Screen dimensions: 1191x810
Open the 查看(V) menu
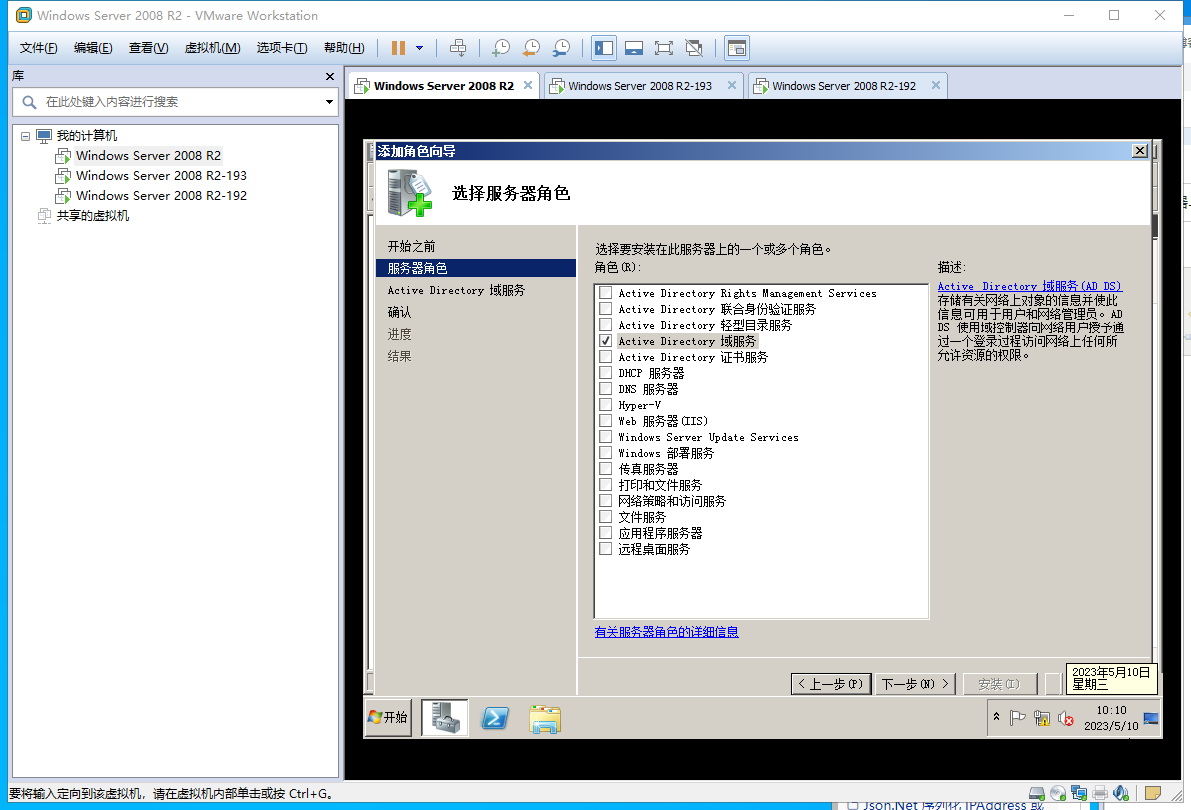148,48
